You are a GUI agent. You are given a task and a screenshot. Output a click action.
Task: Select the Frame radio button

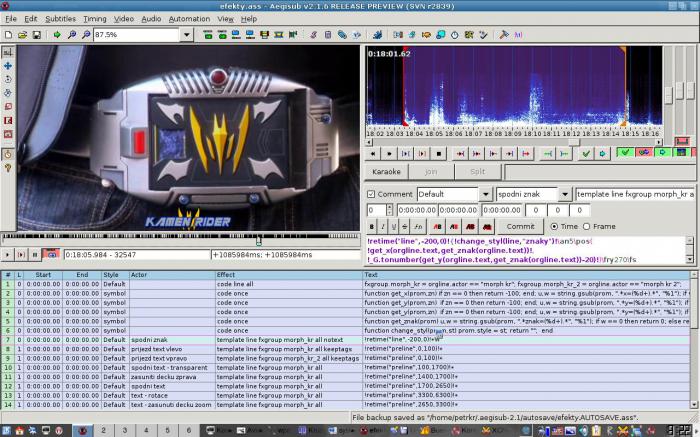click(x=587, y=227)
